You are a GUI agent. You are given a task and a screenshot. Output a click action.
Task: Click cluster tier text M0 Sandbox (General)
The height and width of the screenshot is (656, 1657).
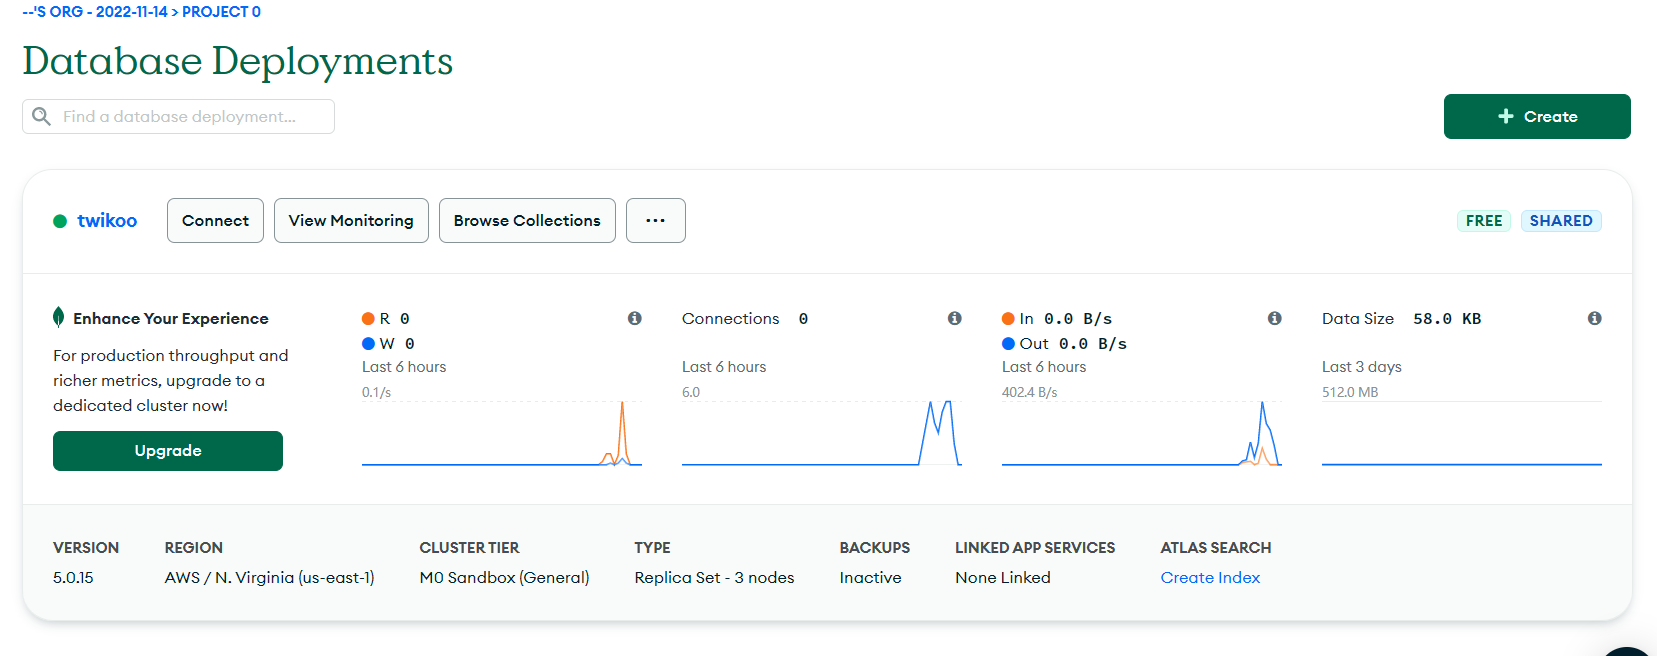504,578
